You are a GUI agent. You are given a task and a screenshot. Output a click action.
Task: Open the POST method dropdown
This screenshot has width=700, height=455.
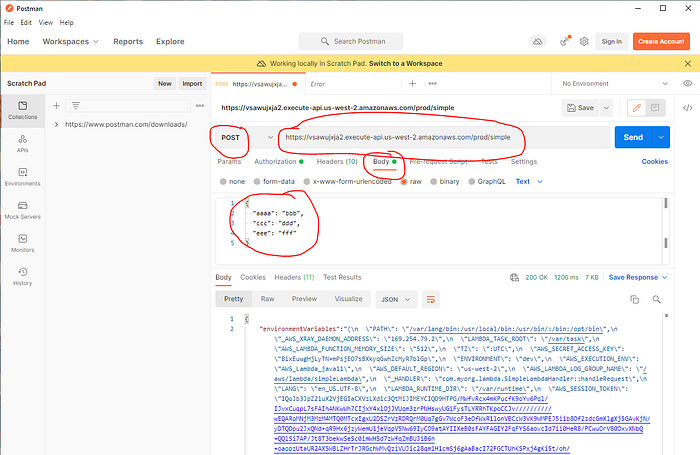245,138
